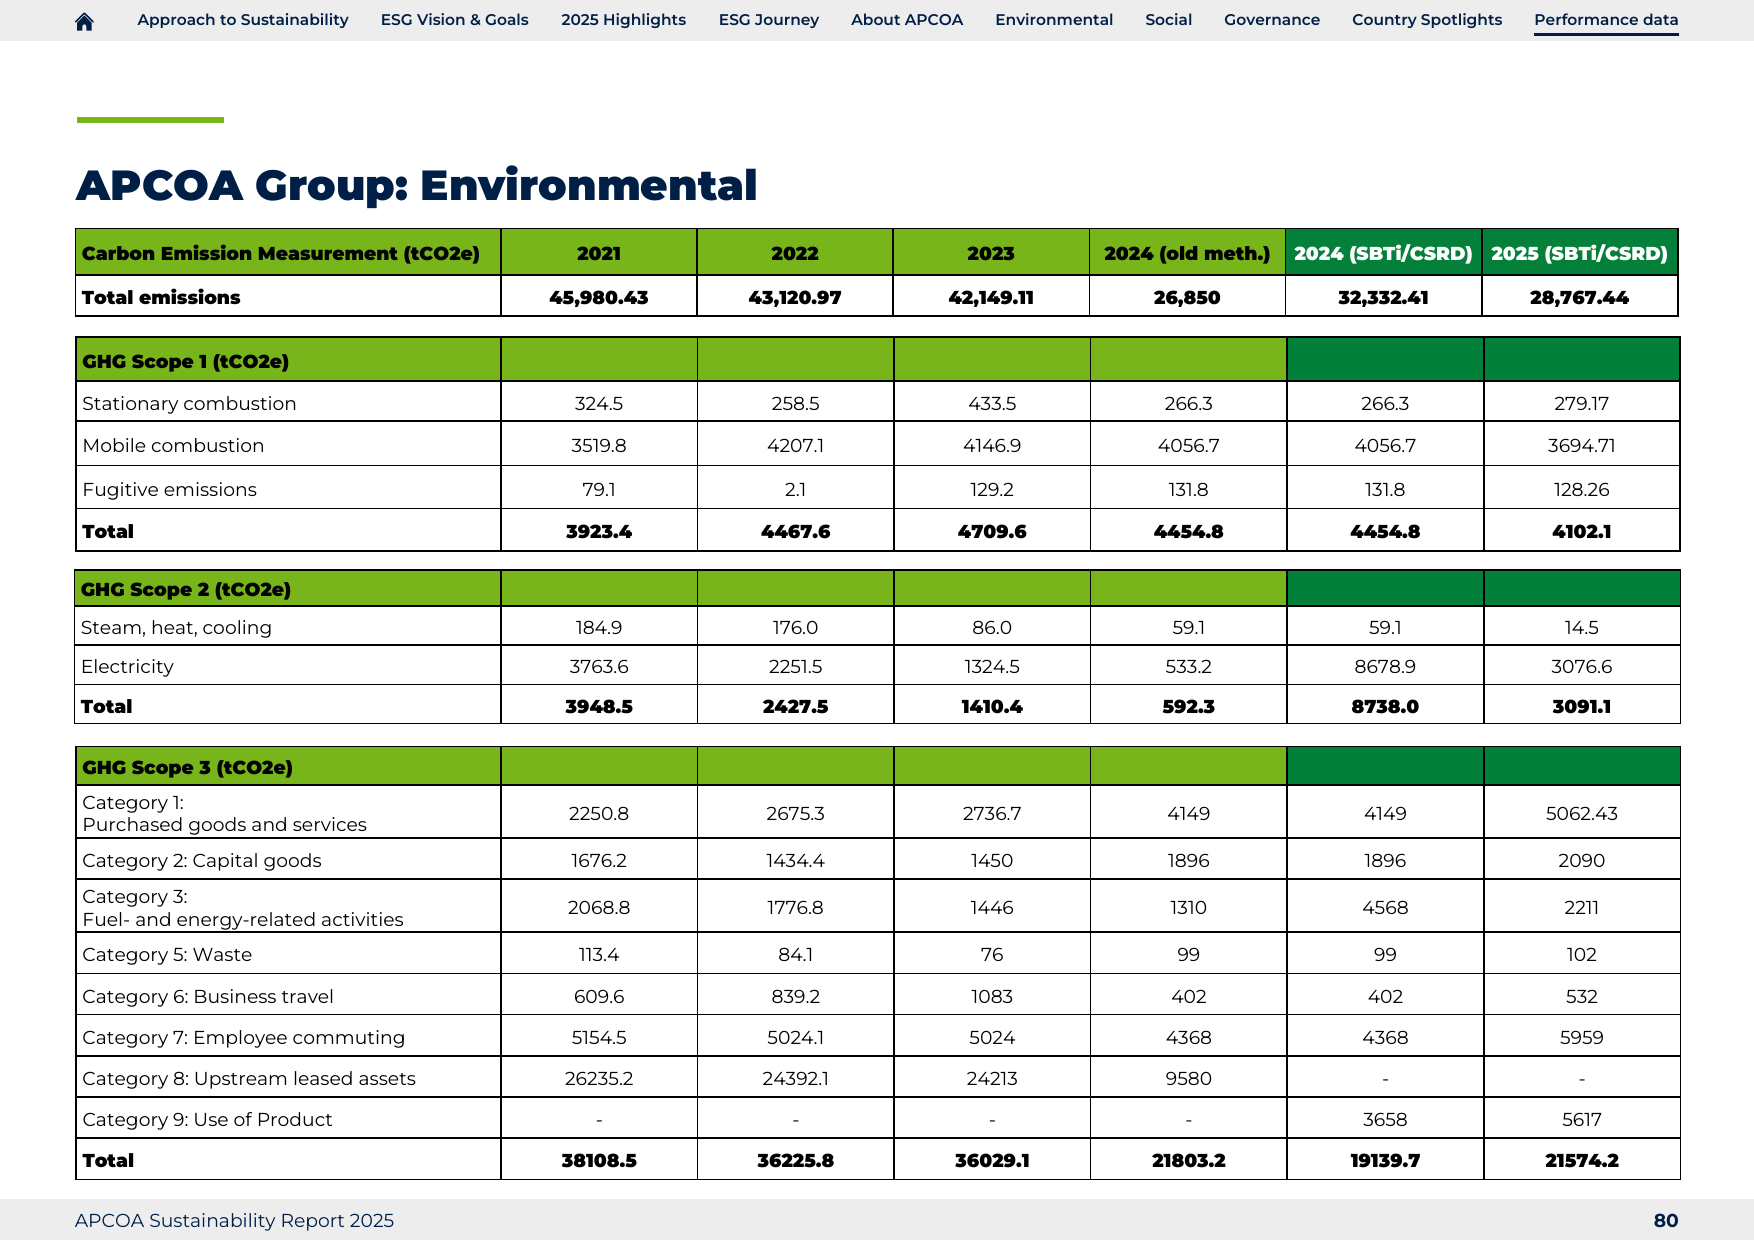
Task: Select Category 1 value 5062.43
Action: pos(1581,813)
